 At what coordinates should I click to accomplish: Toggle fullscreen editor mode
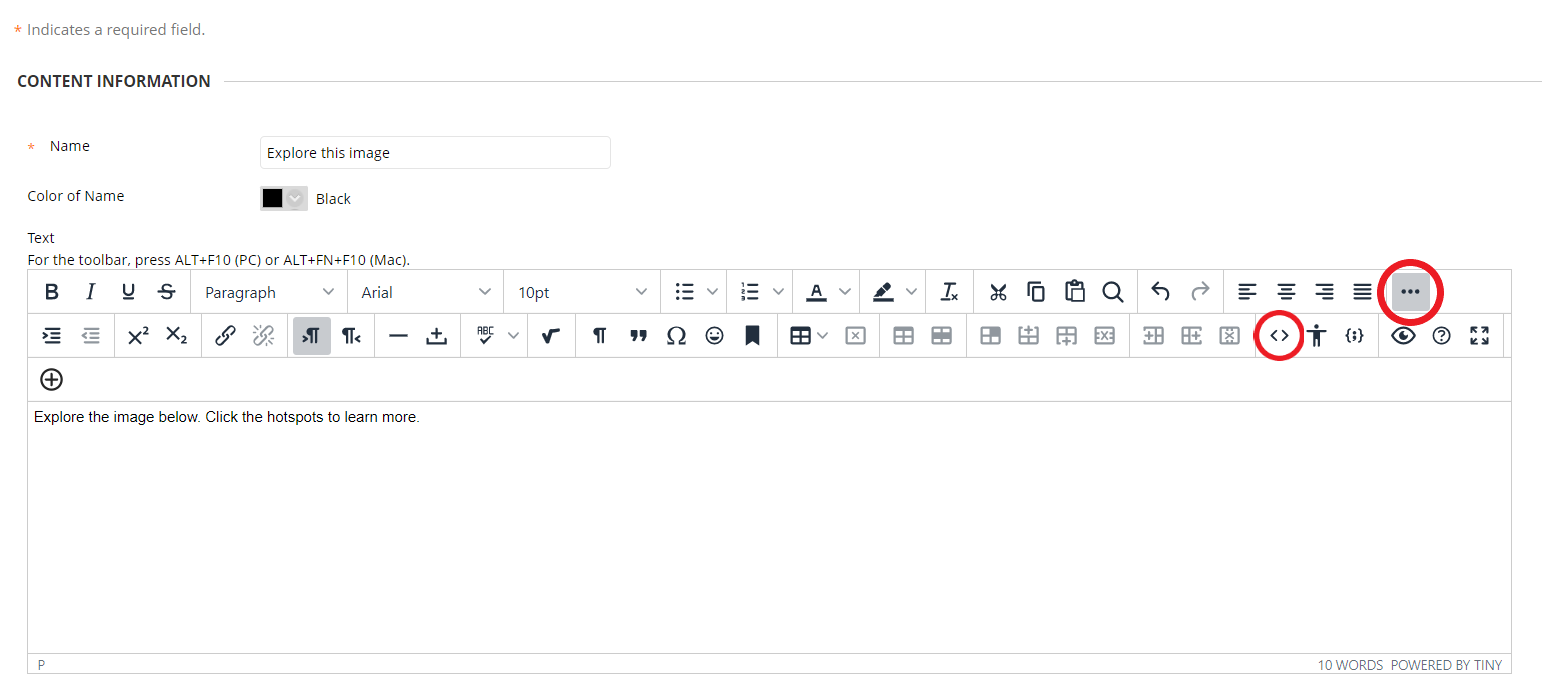point(1479,336)
